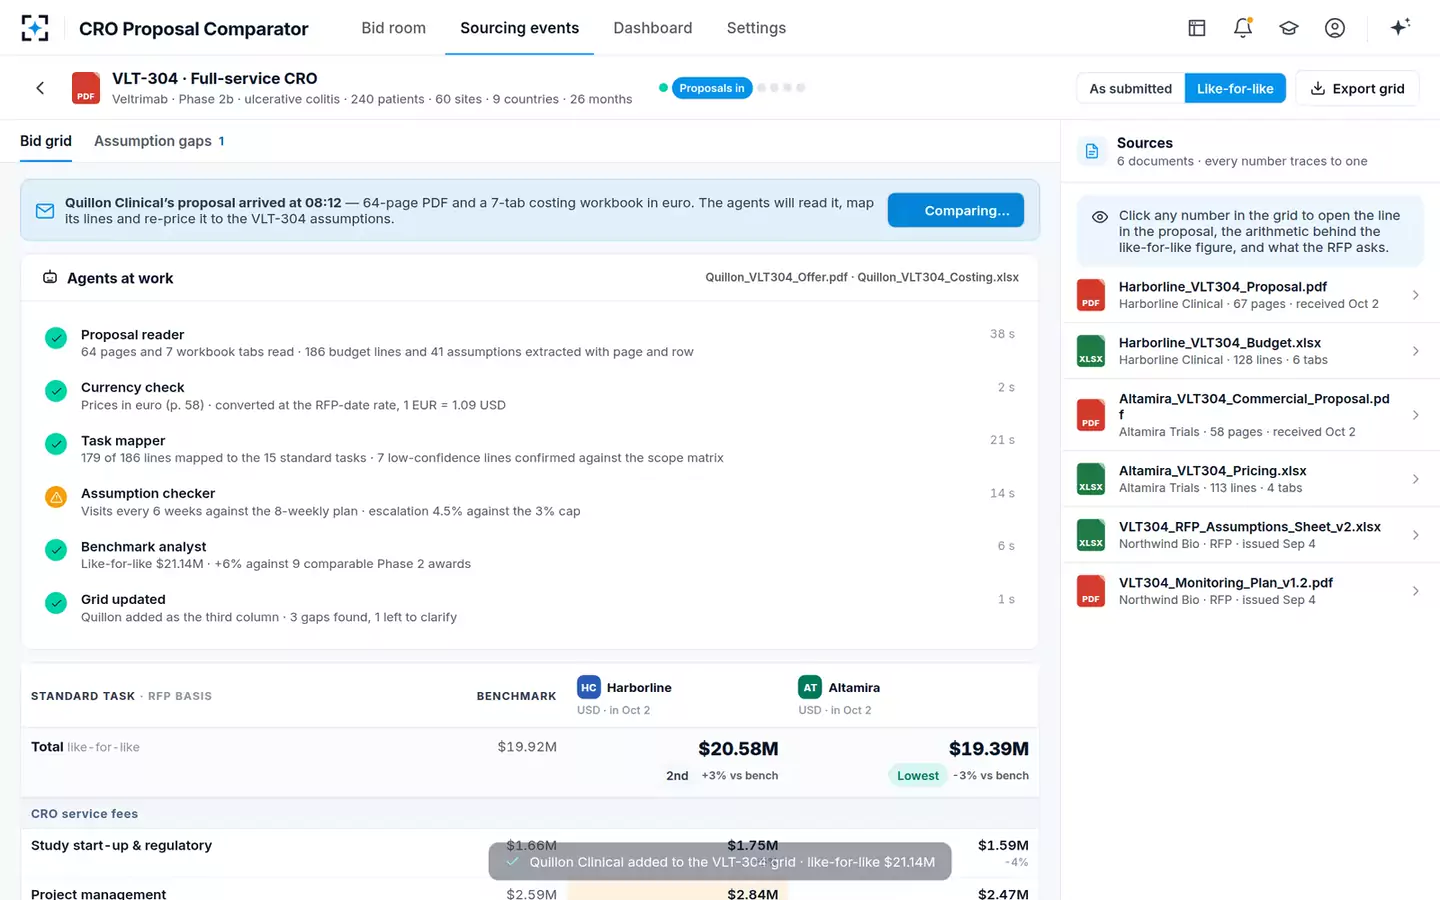Click the Harborline HC badge
Image resolution: width=1440 pixels, height=900 pixels.
589,687
